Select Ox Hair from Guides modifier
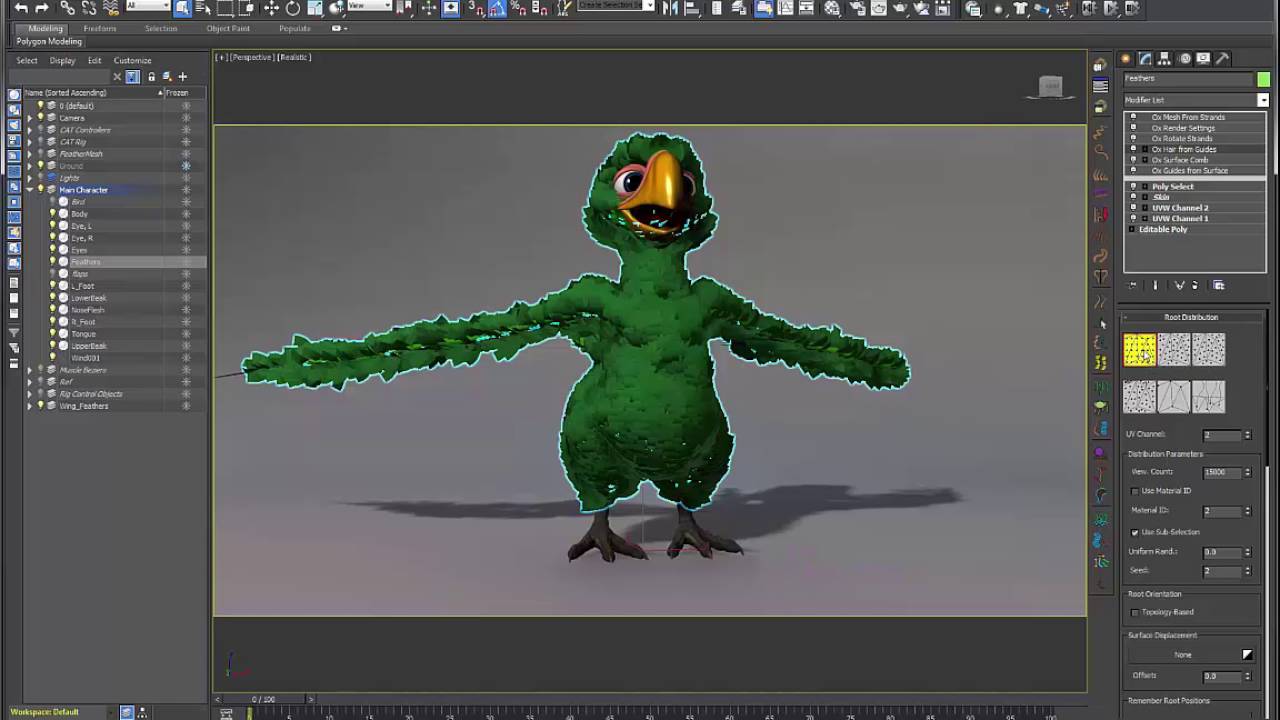Image resolution: width=1280 pixels, height=720 pixels. [1184, 149]
